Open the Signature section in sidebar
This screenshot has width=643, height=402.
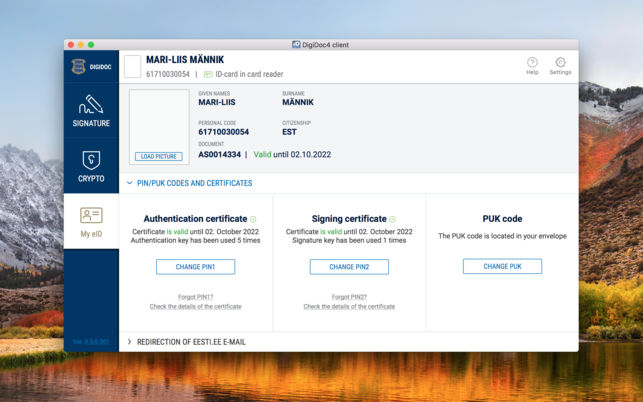tap(91, 111)
